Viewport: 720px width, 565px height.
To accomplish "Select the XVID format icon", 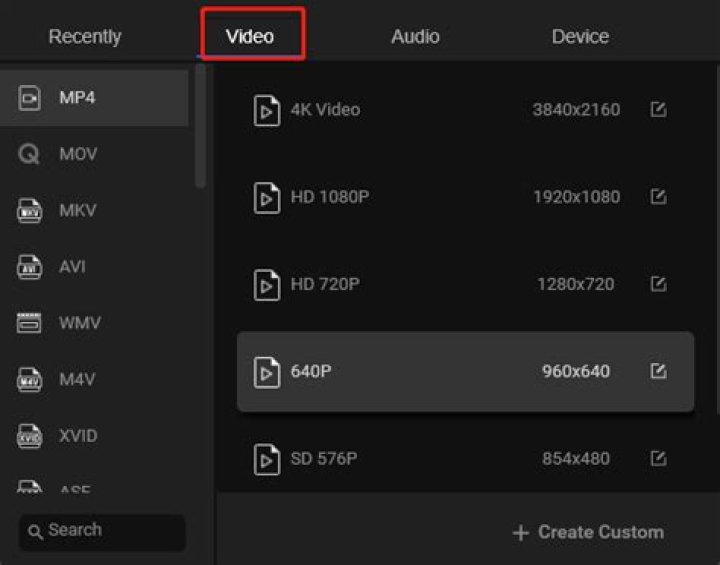I will coord(29,436).
